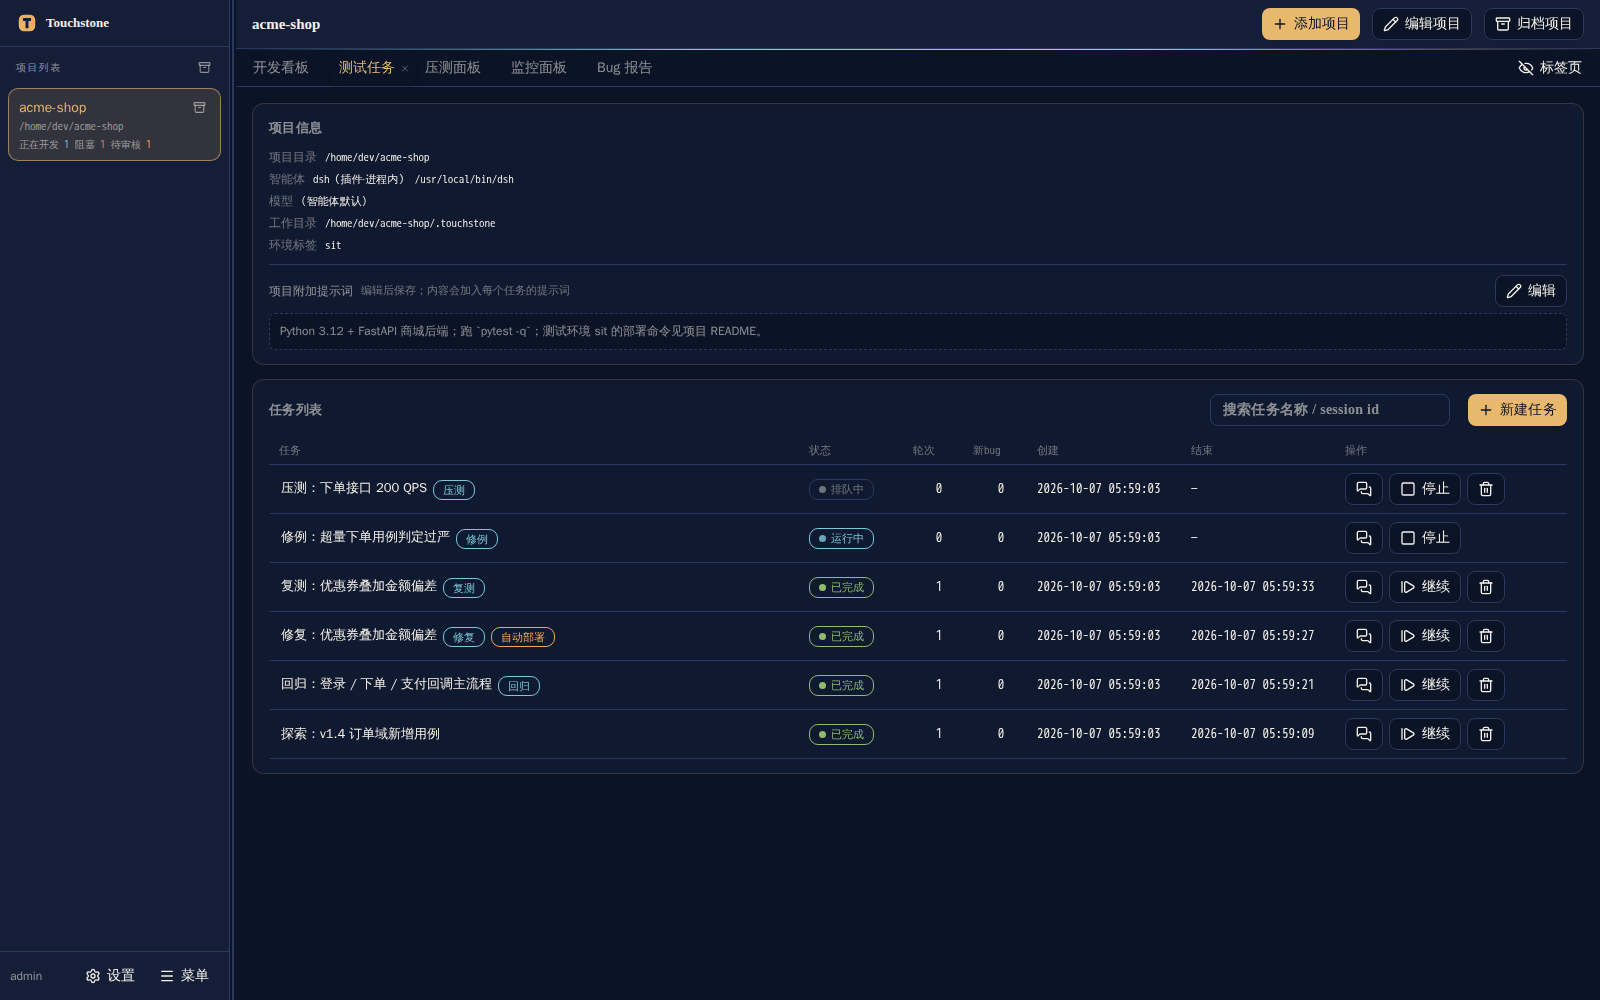Continue the 回归 main flow task
1600x1000 pixels.
click(x=1425, y=685)
